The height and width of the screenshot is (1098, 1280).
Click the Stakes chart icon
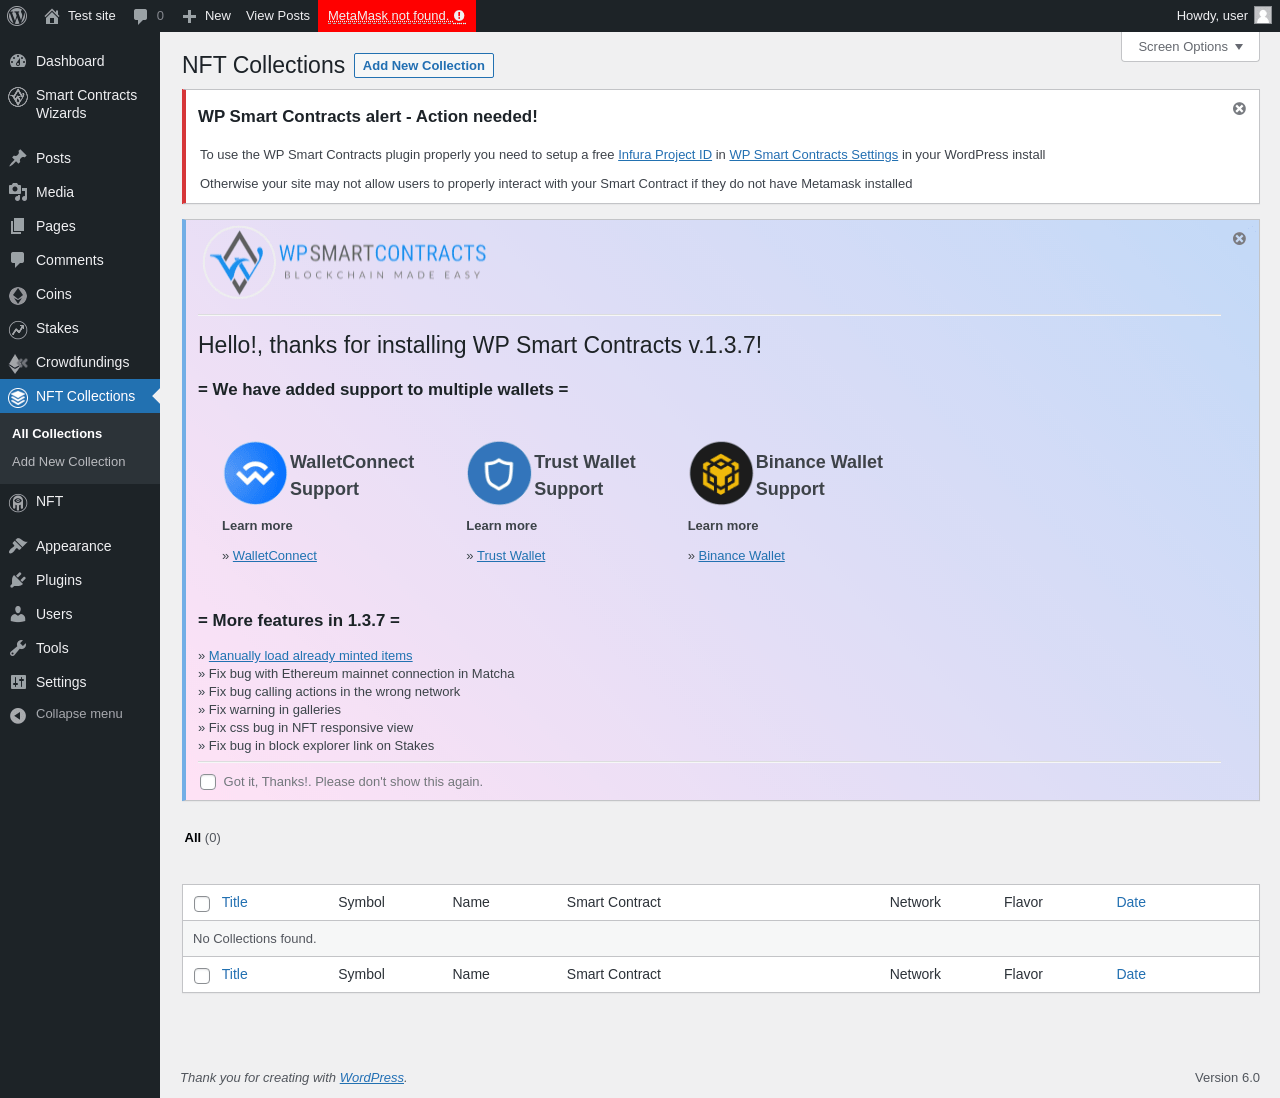[18, 329]
